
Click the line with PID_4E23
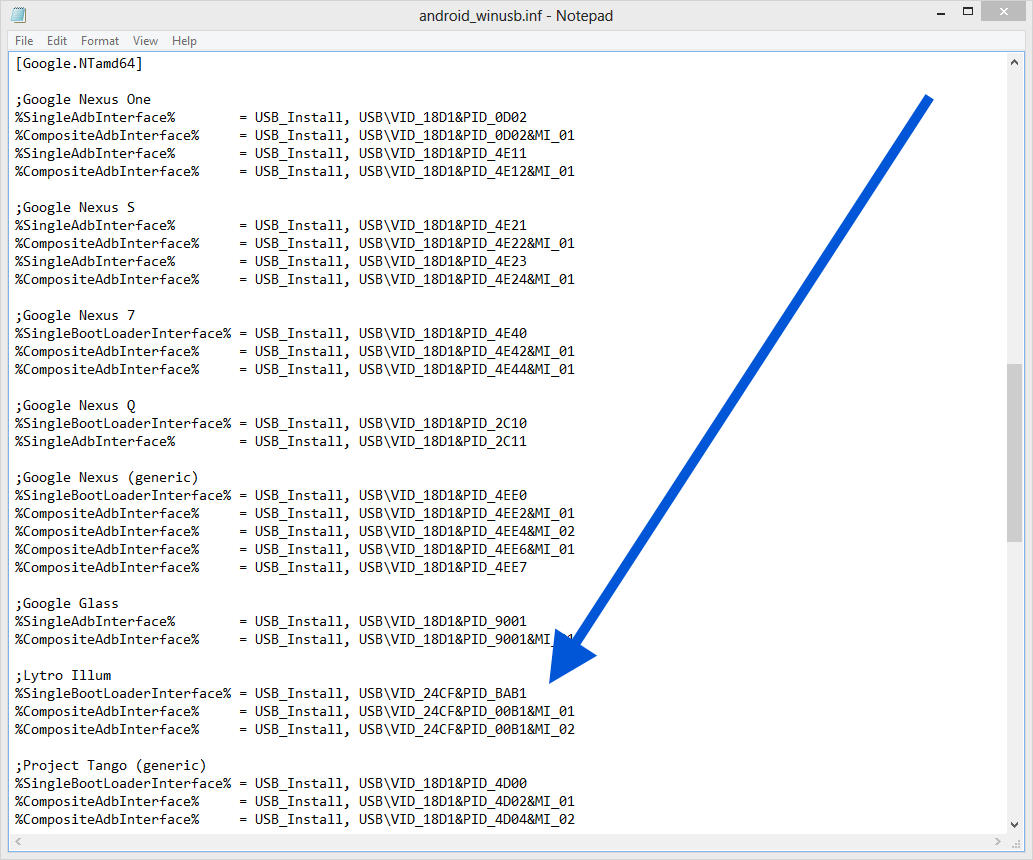[271, 262]
